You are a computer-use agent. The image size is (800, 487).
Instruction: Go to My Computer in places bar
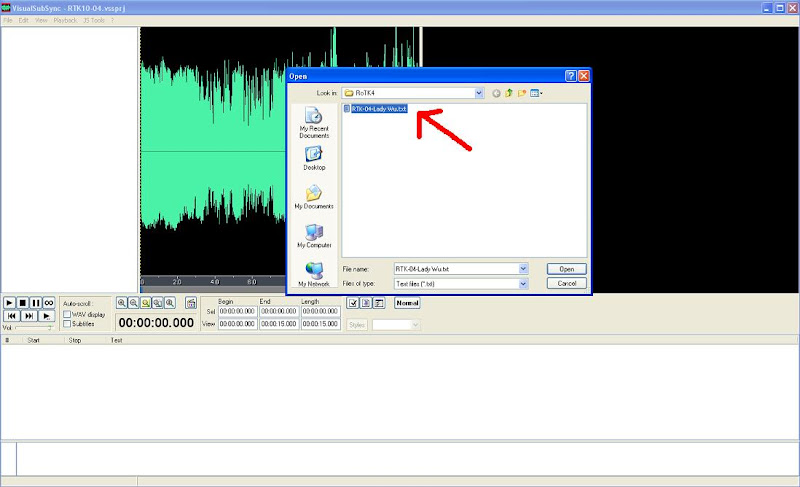click(x=313, y=235)
